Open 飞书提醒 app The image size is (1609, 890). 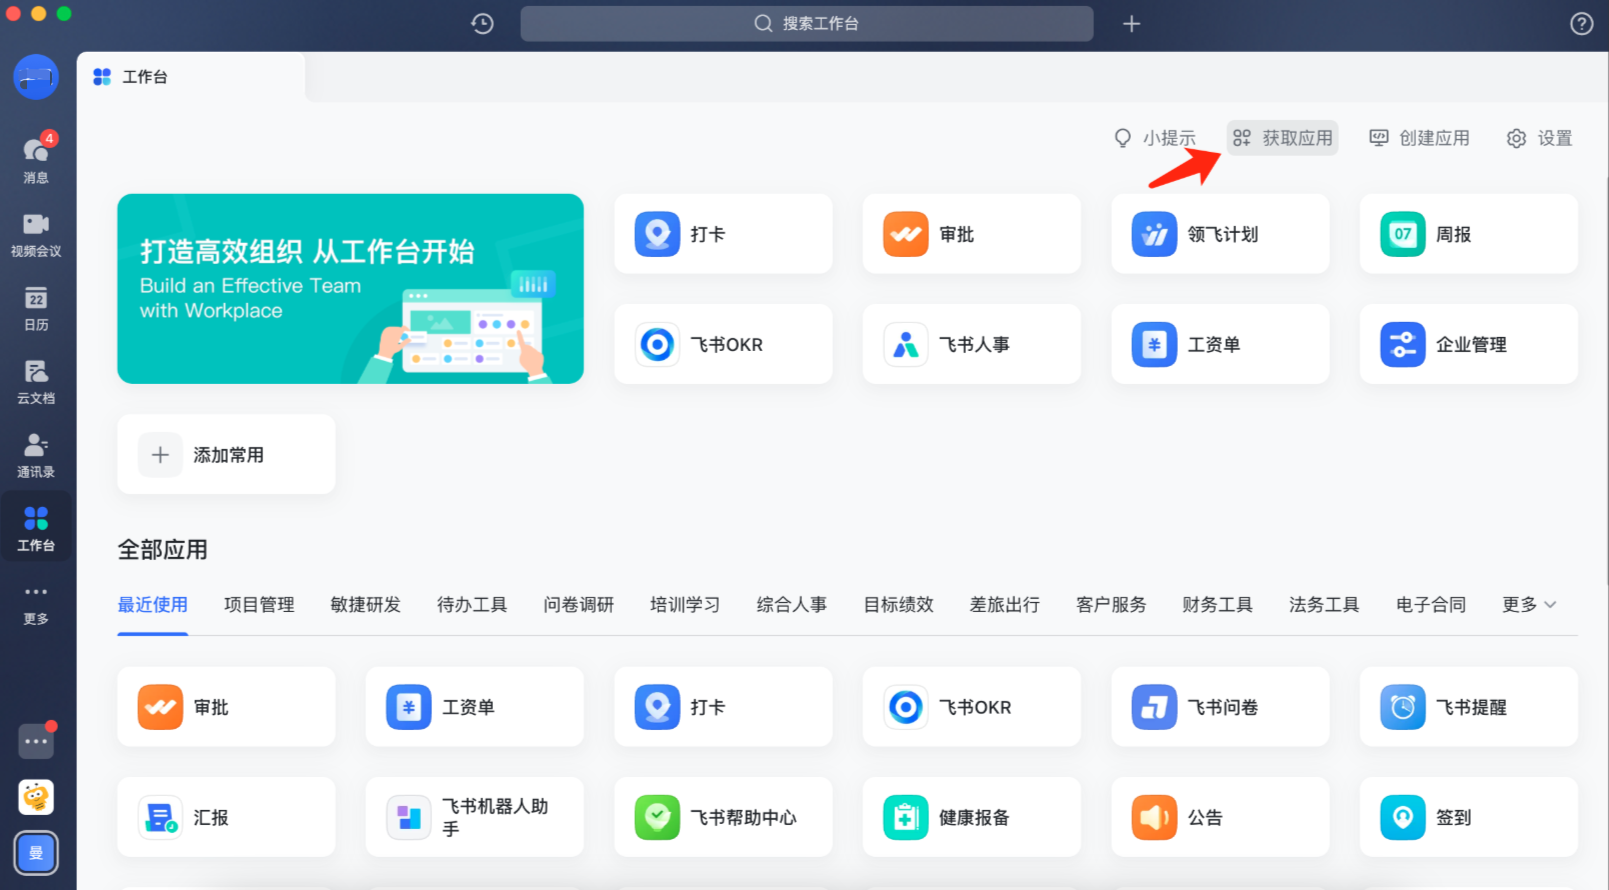coord(1468,707)
